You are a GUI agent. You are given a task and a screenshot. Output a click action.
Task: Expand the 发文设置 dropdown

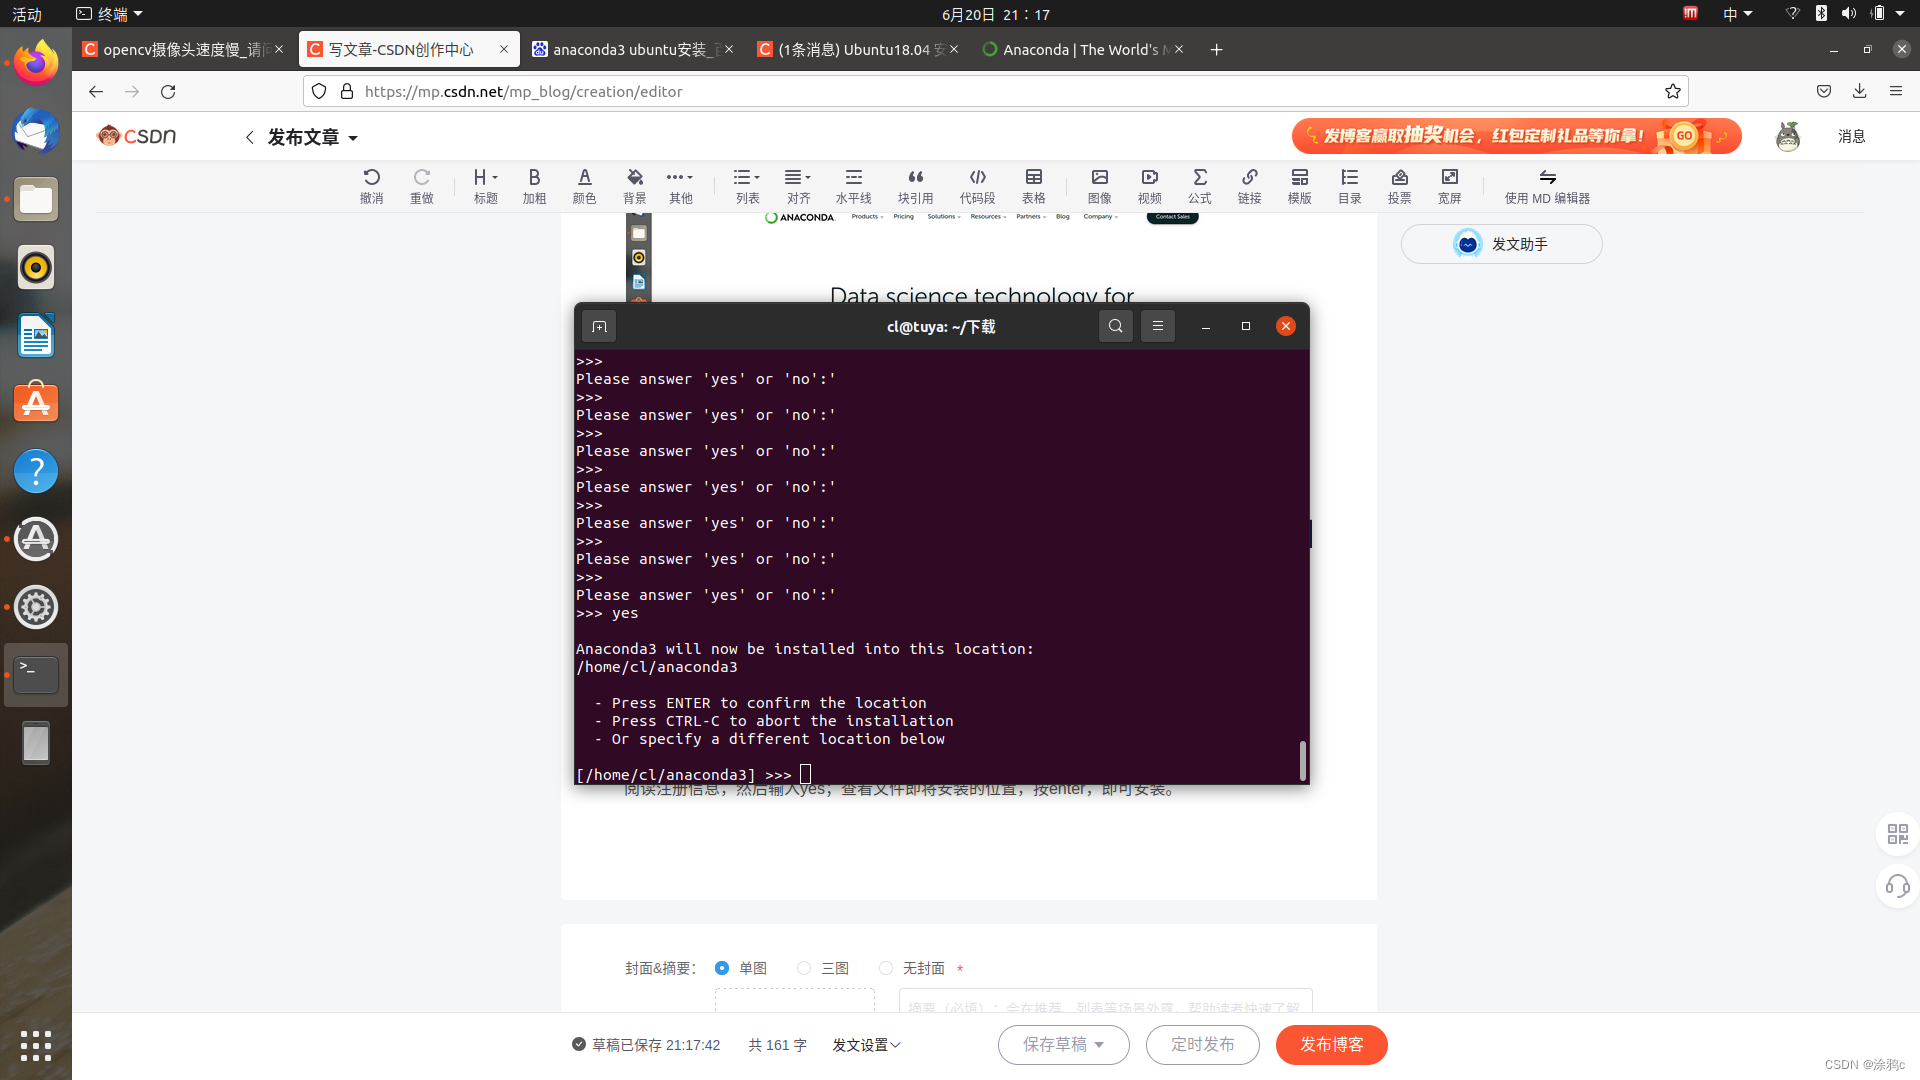point(866,1045)
